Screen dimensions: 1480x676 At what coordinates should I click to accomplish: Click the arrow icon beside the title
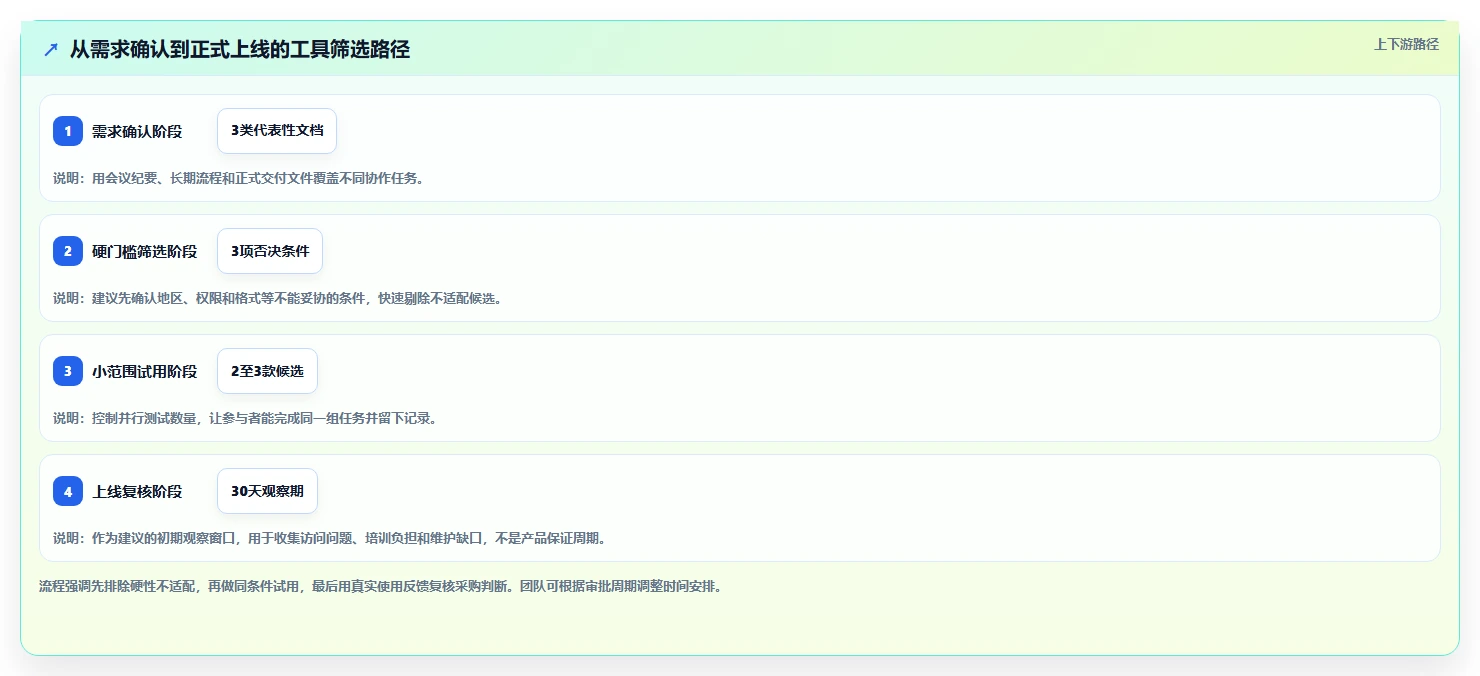(x=51, y=49)
